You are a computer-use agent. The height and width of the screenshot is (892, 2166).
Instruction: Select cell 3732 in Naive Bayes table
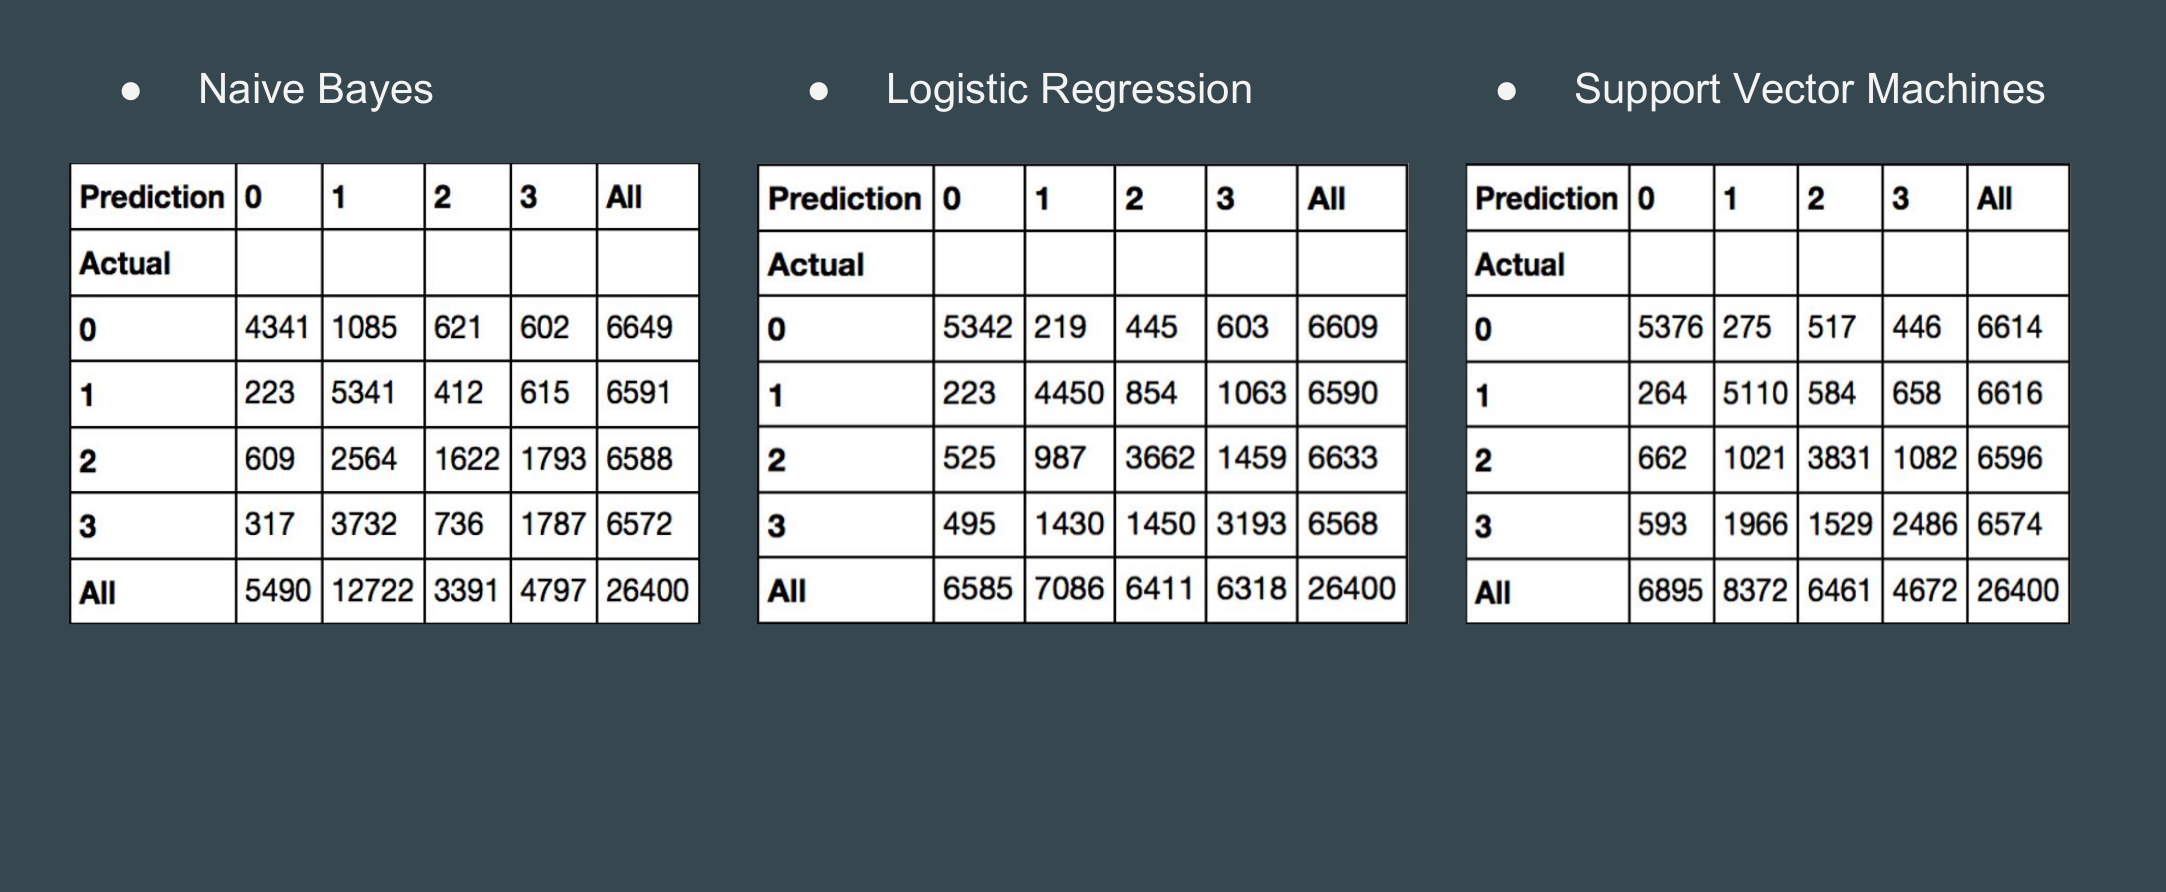coord(364,524)
